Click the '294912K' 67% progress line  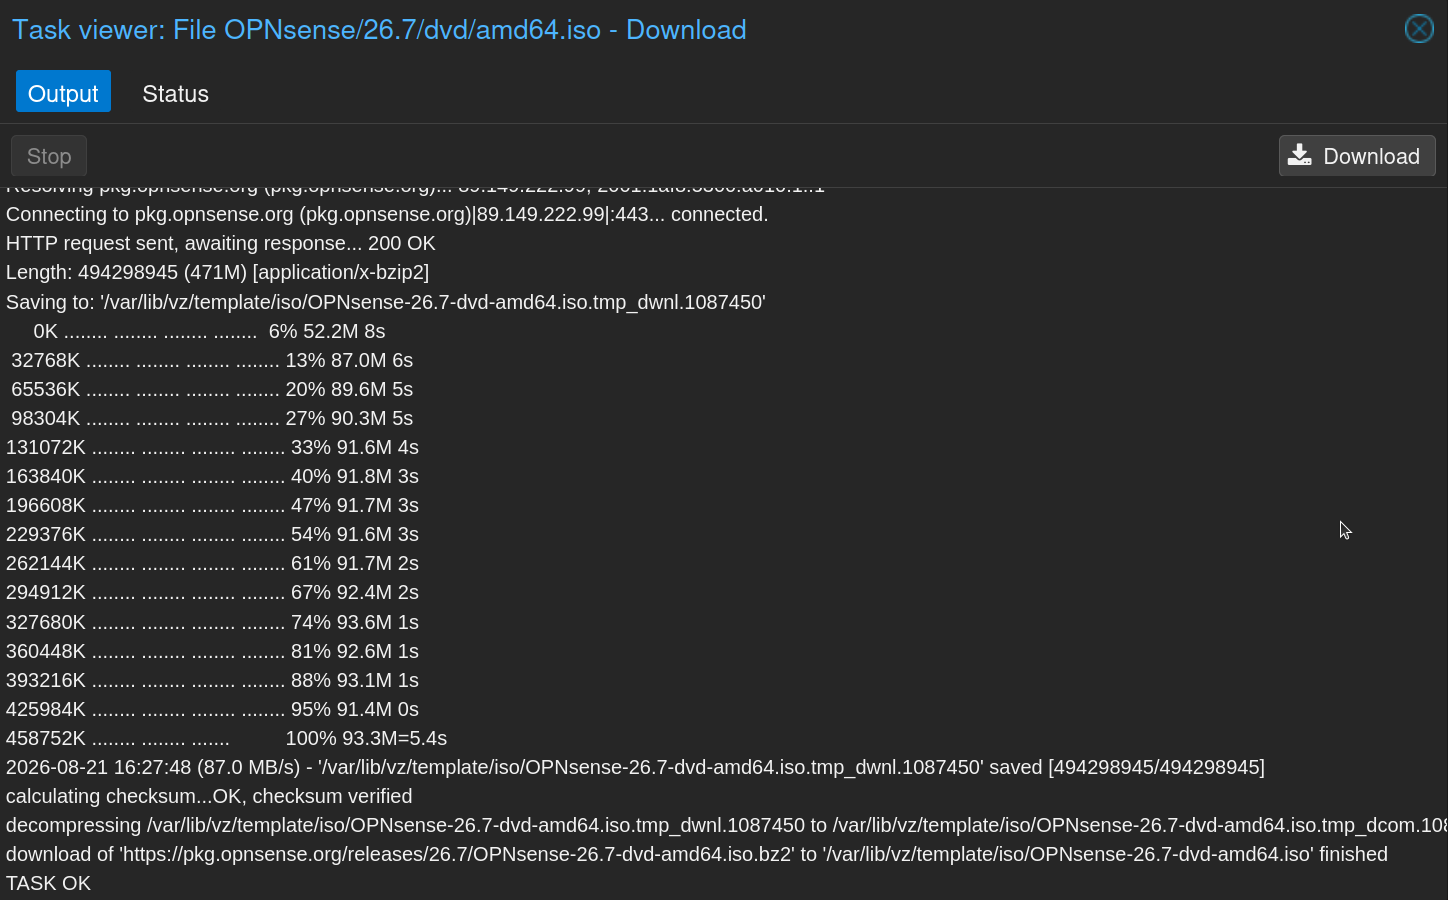click(212, 592)
